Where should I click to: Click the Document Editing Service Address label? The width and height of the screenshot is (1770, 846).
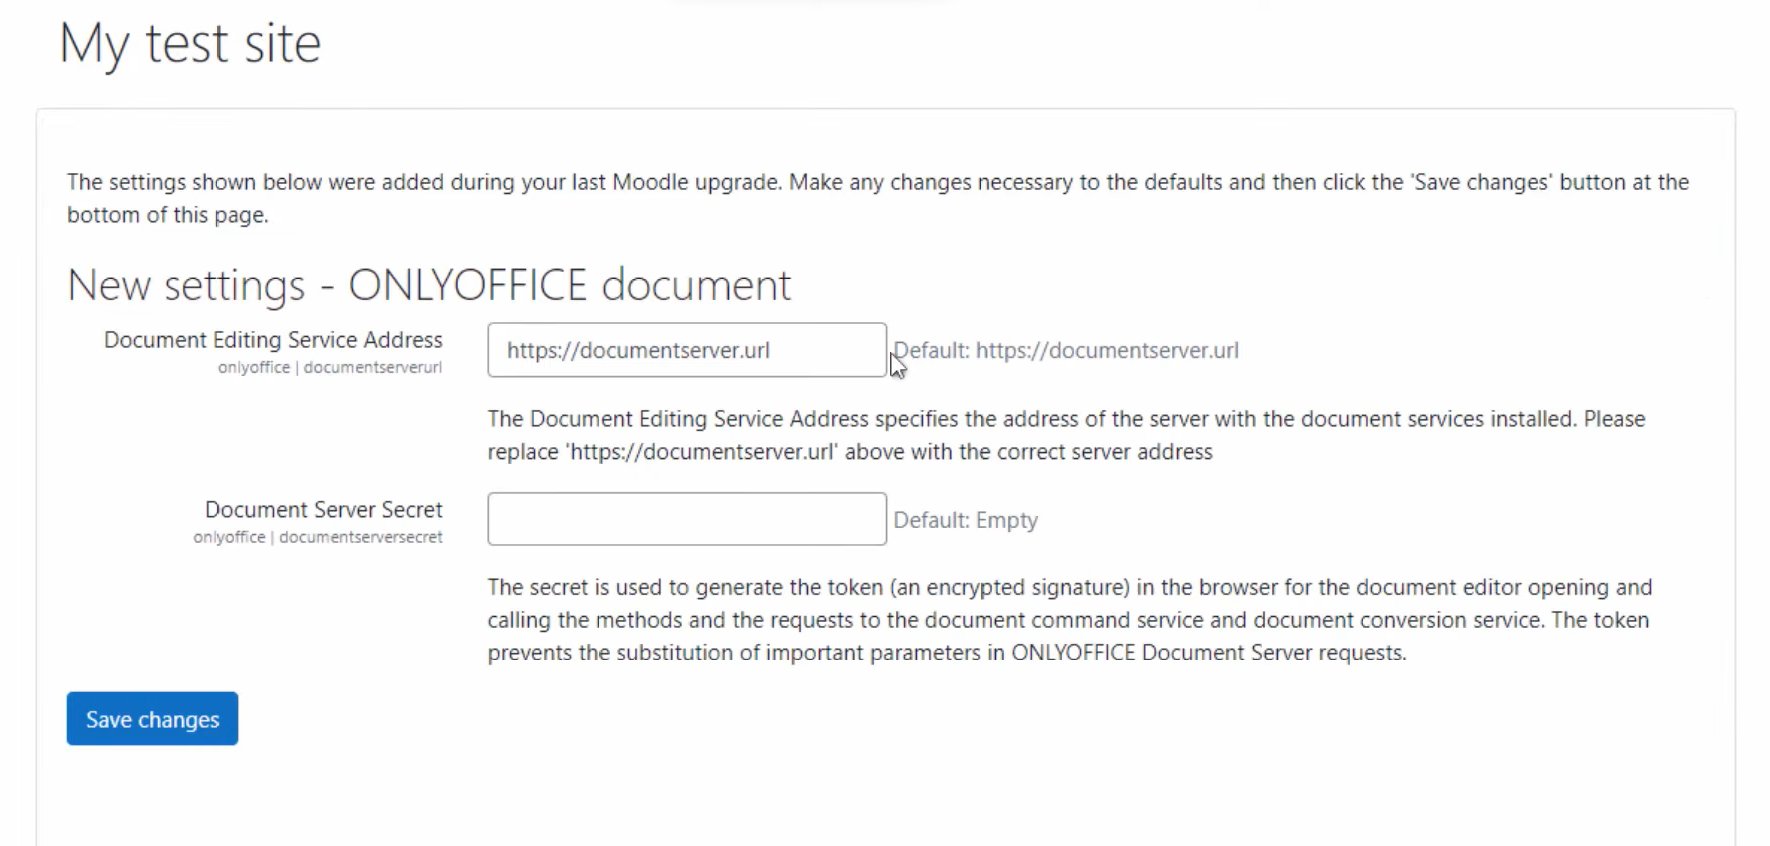[x=273, y=340]
